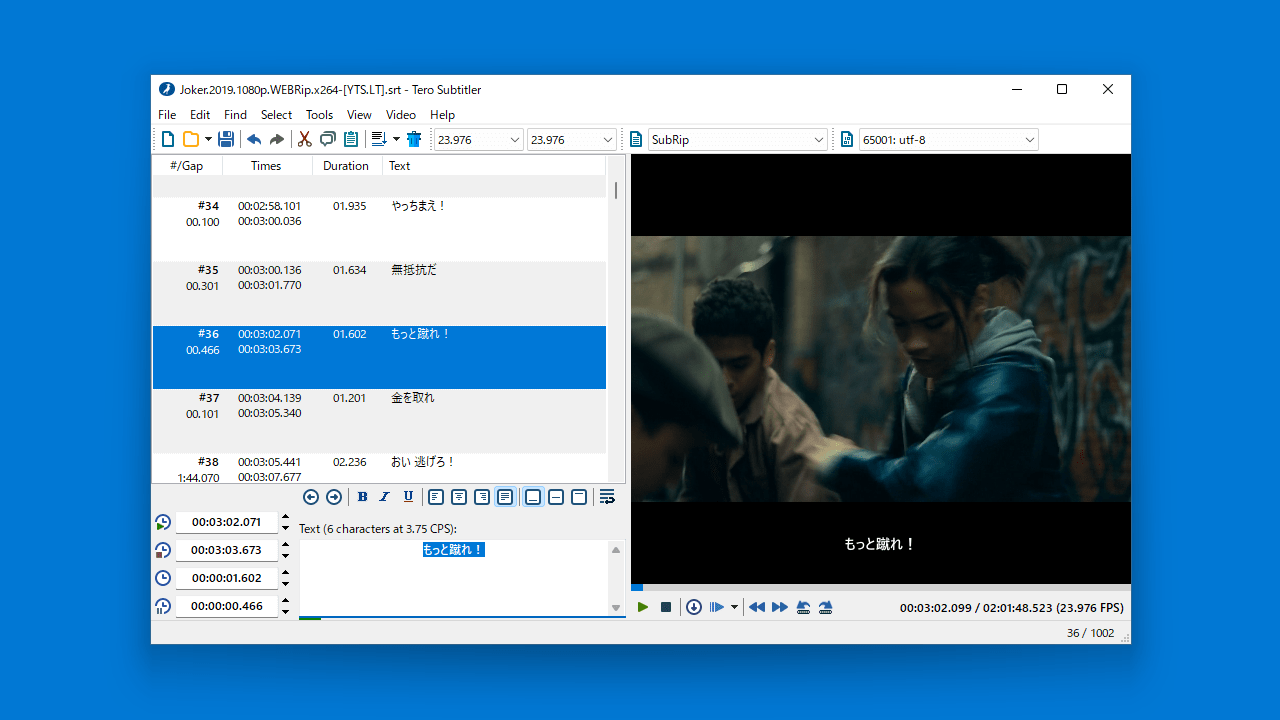Click the insert subtitle lines icon
This screenshot has height=720, width=1280.
coord(379,140)
